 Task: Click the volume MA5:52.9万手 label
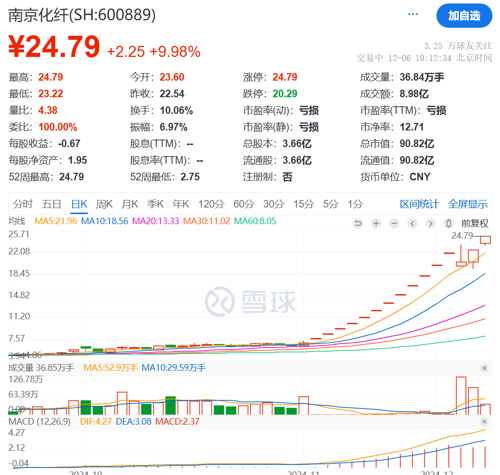click(x=110, y=368)
